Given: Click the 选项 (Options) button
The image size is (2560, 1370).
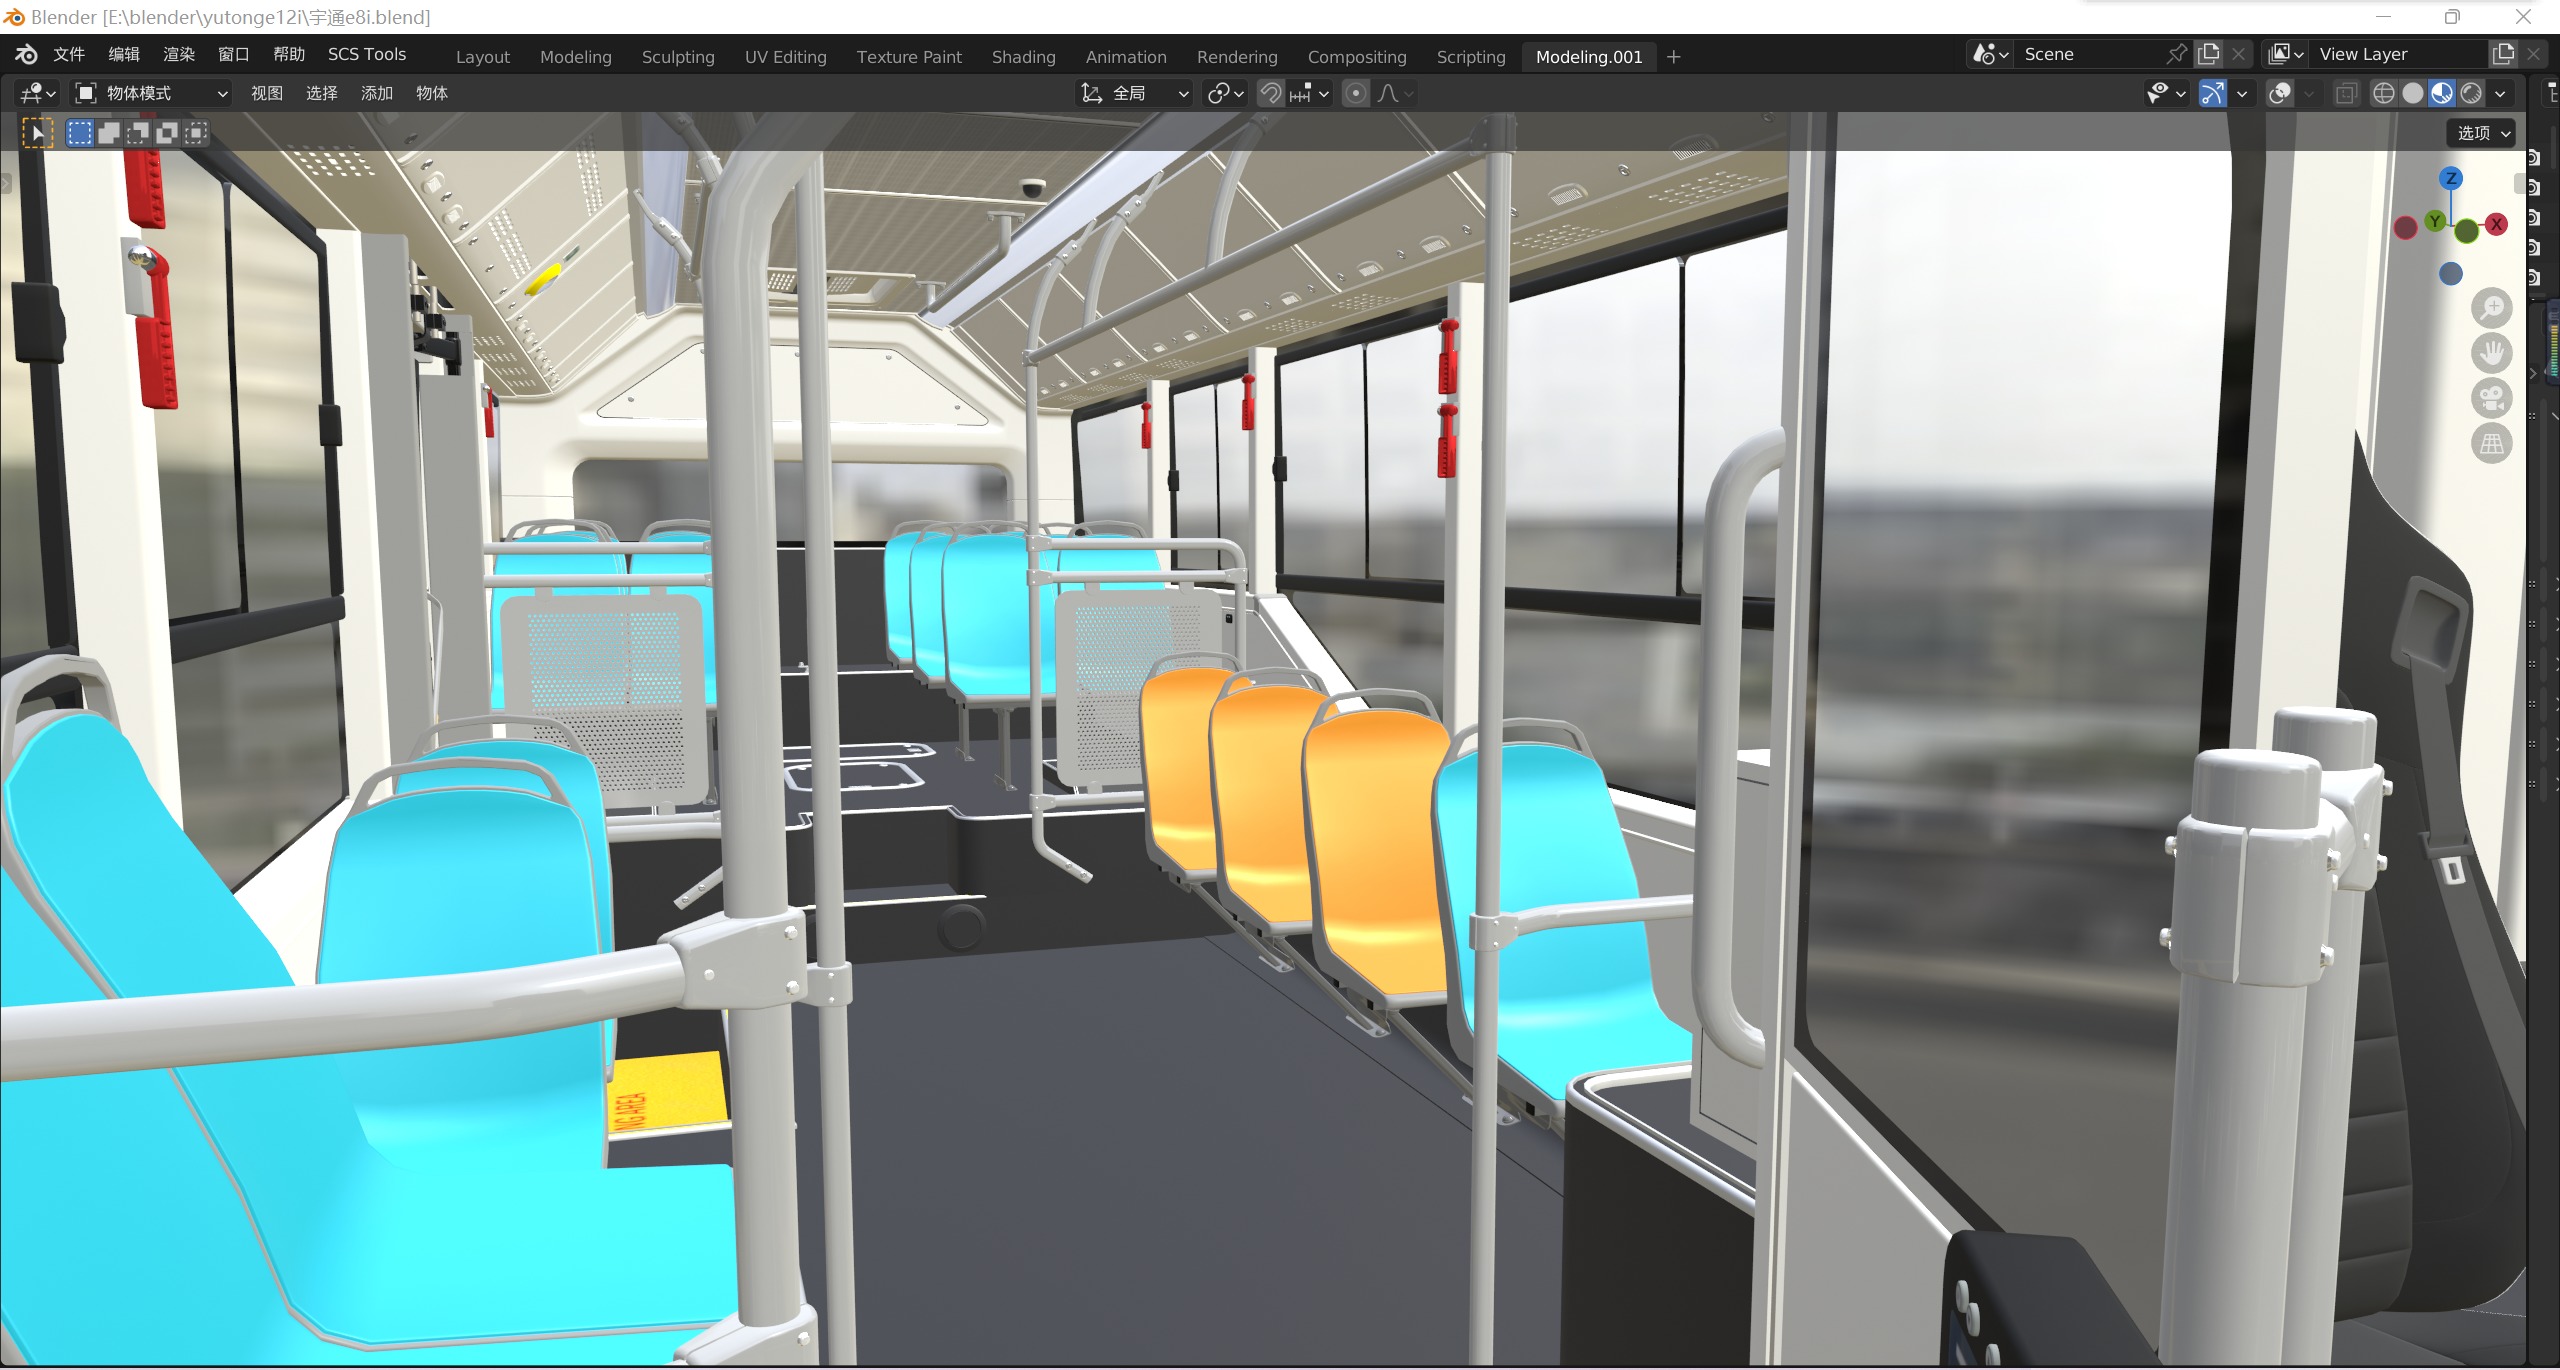Looking at the screenshot, I should point(2481,133).
